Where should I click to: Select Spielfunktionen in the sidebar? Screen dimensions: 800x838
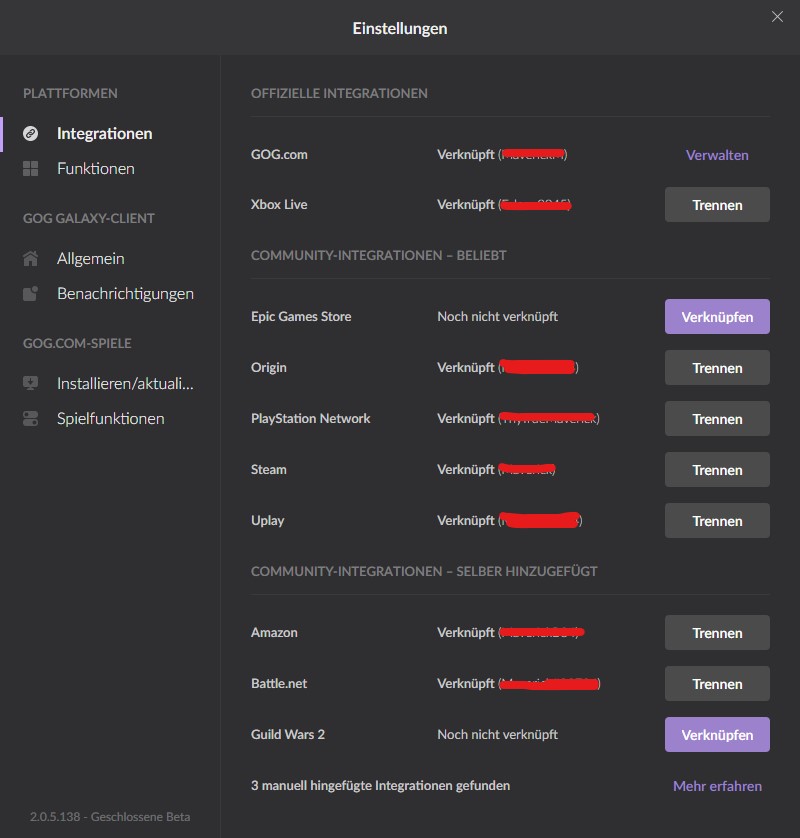pos(111,418)
